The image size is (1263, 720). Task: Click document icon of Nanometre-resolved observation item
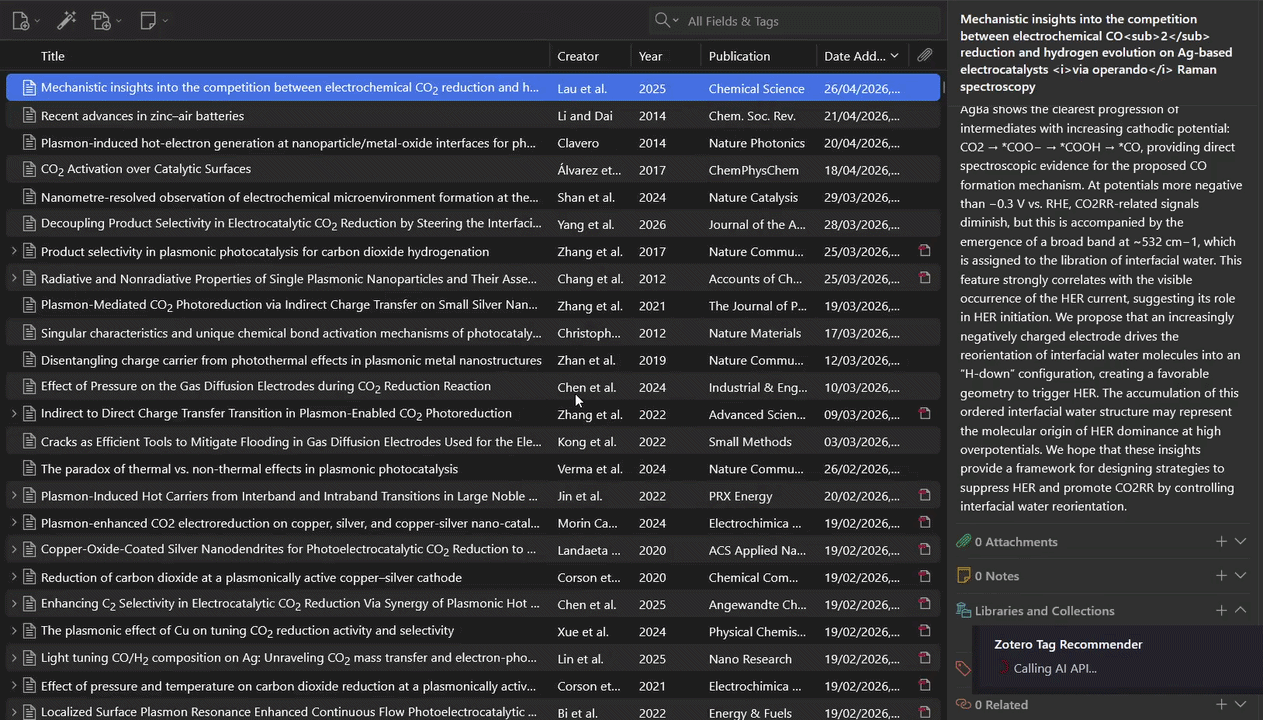click(x=30, y=197)
